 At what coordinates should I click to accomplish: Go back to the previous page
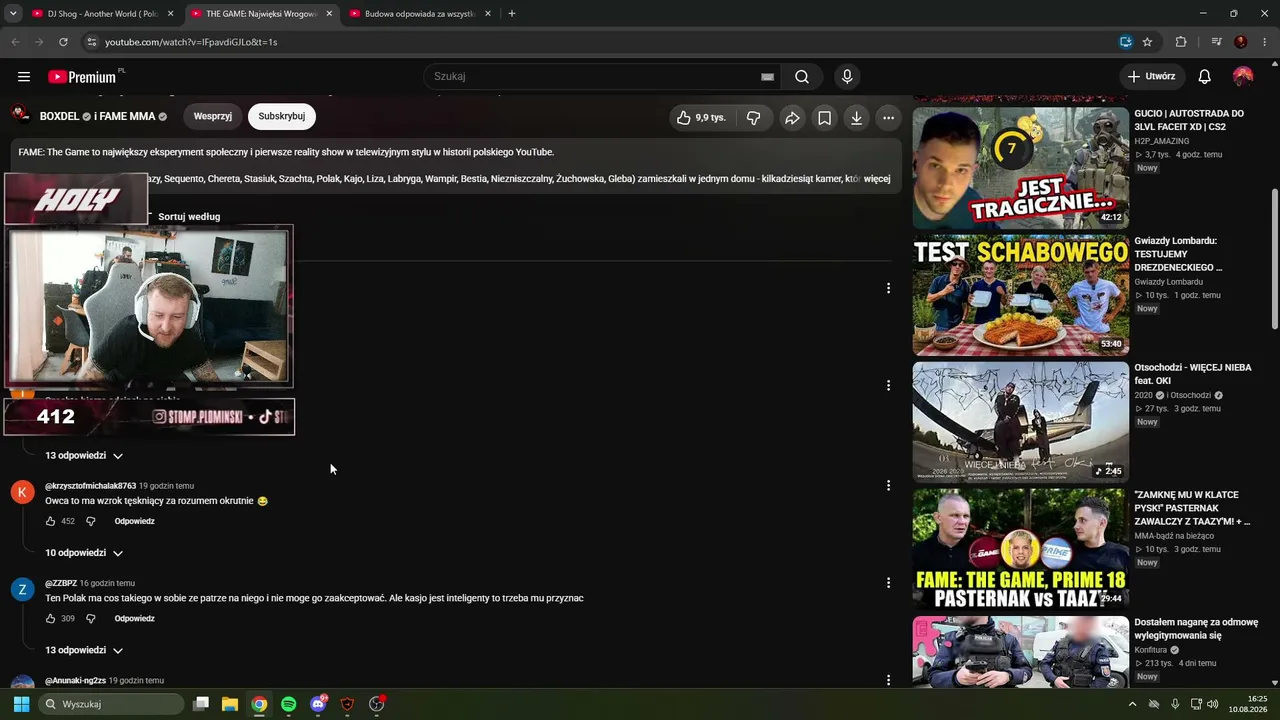click(x=15, y=42)
